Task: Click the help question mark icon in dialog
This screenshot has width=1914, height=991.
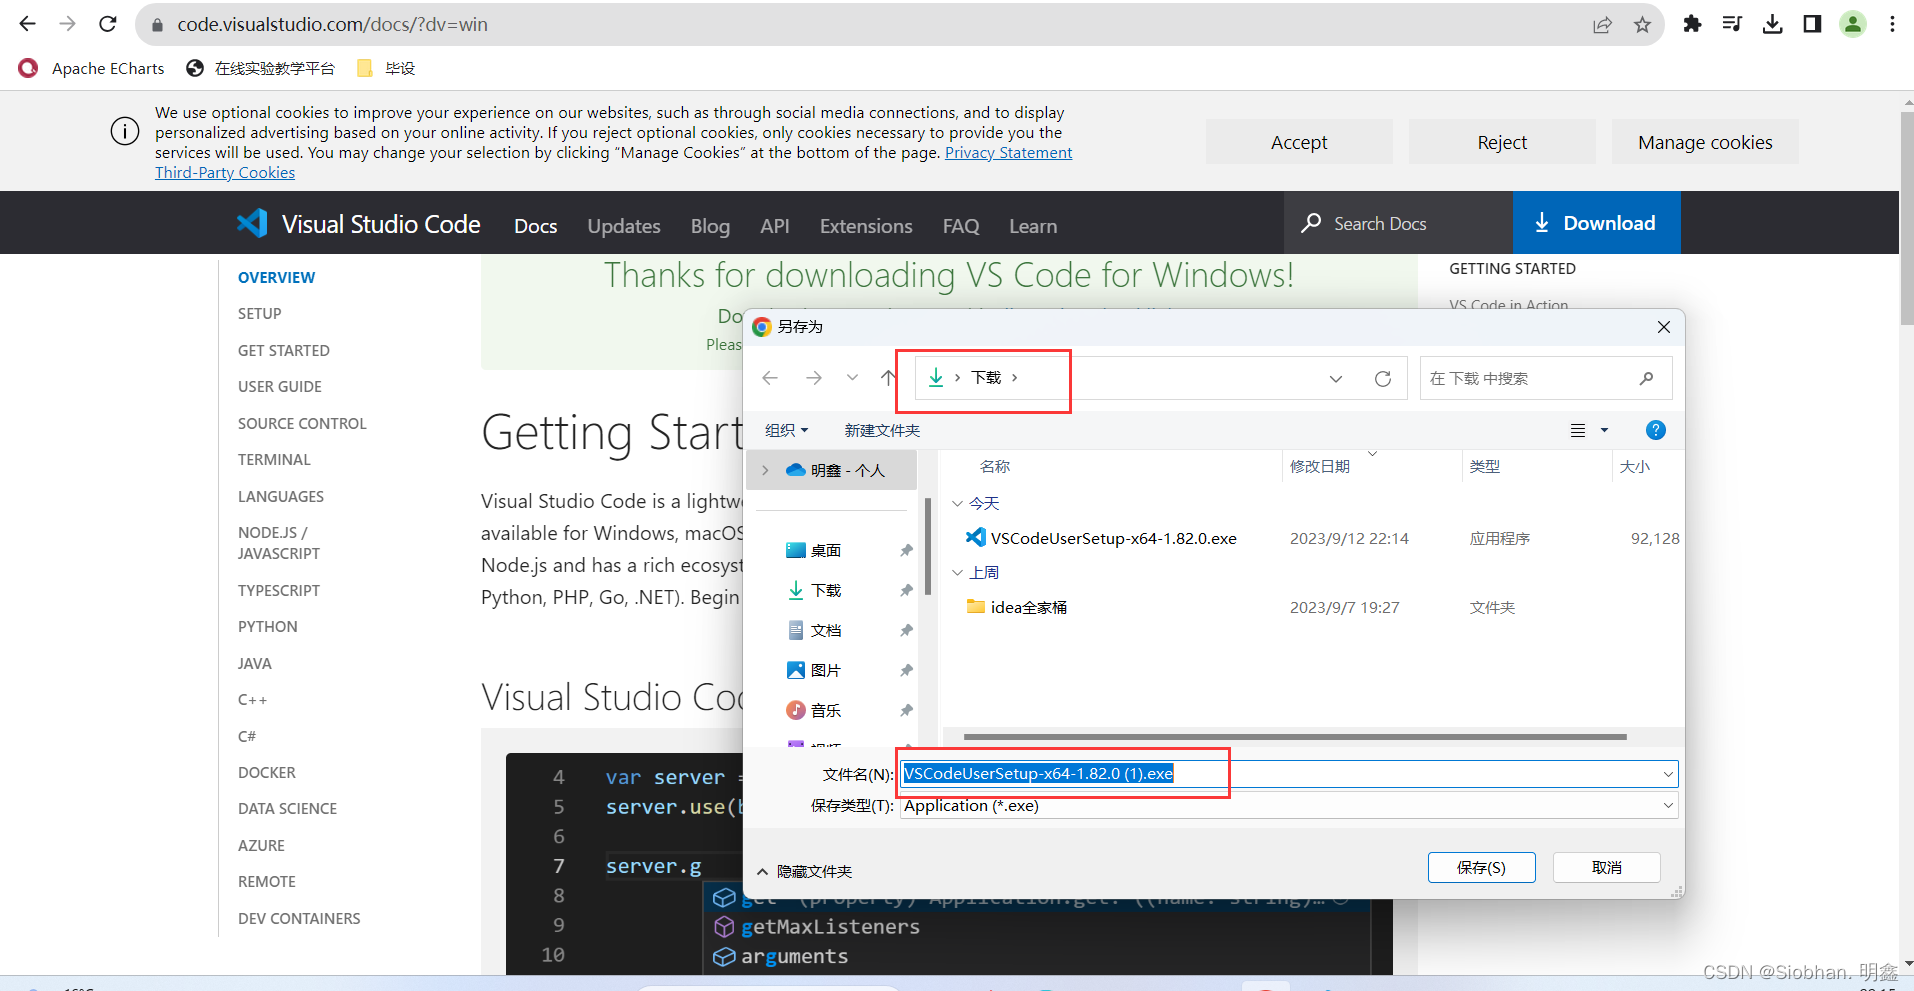Action: point(1655,430)
